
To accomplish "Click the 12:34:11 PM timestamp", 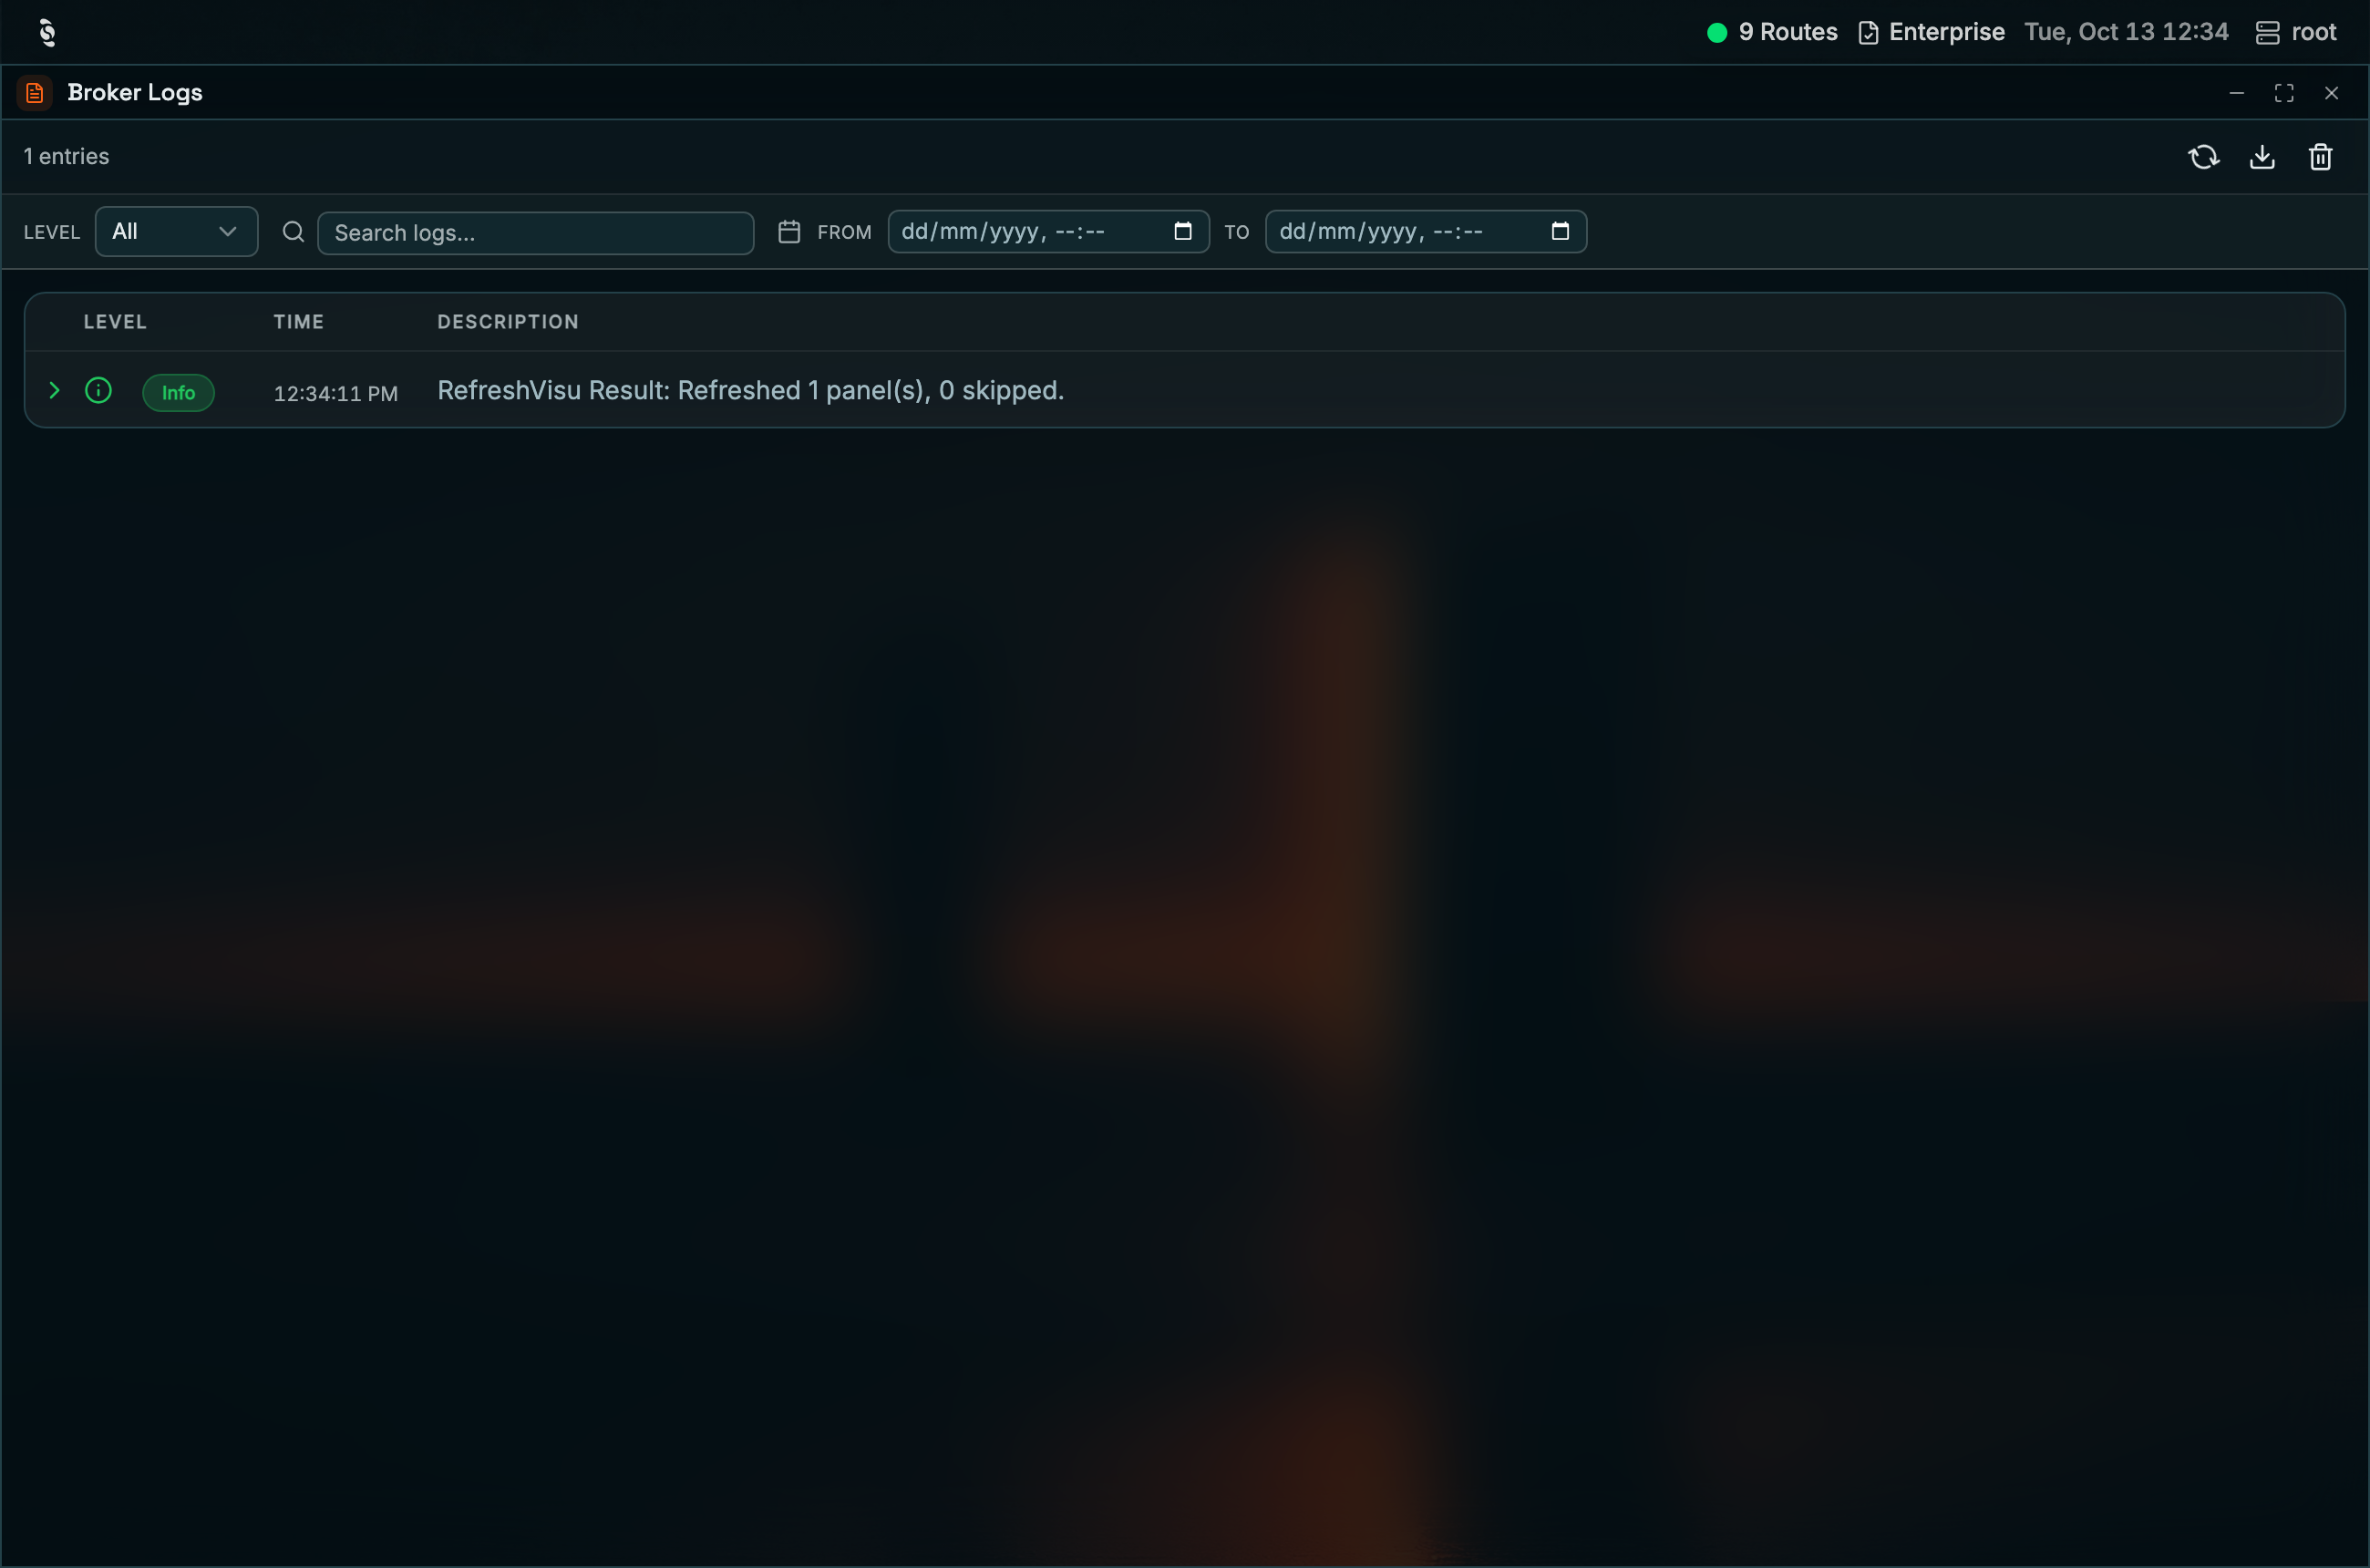I will tap(336, 394).
